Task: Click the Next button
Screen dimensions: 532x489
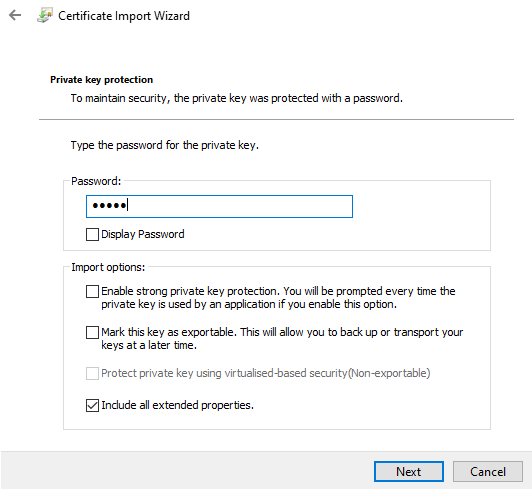Action: point(409,471)
